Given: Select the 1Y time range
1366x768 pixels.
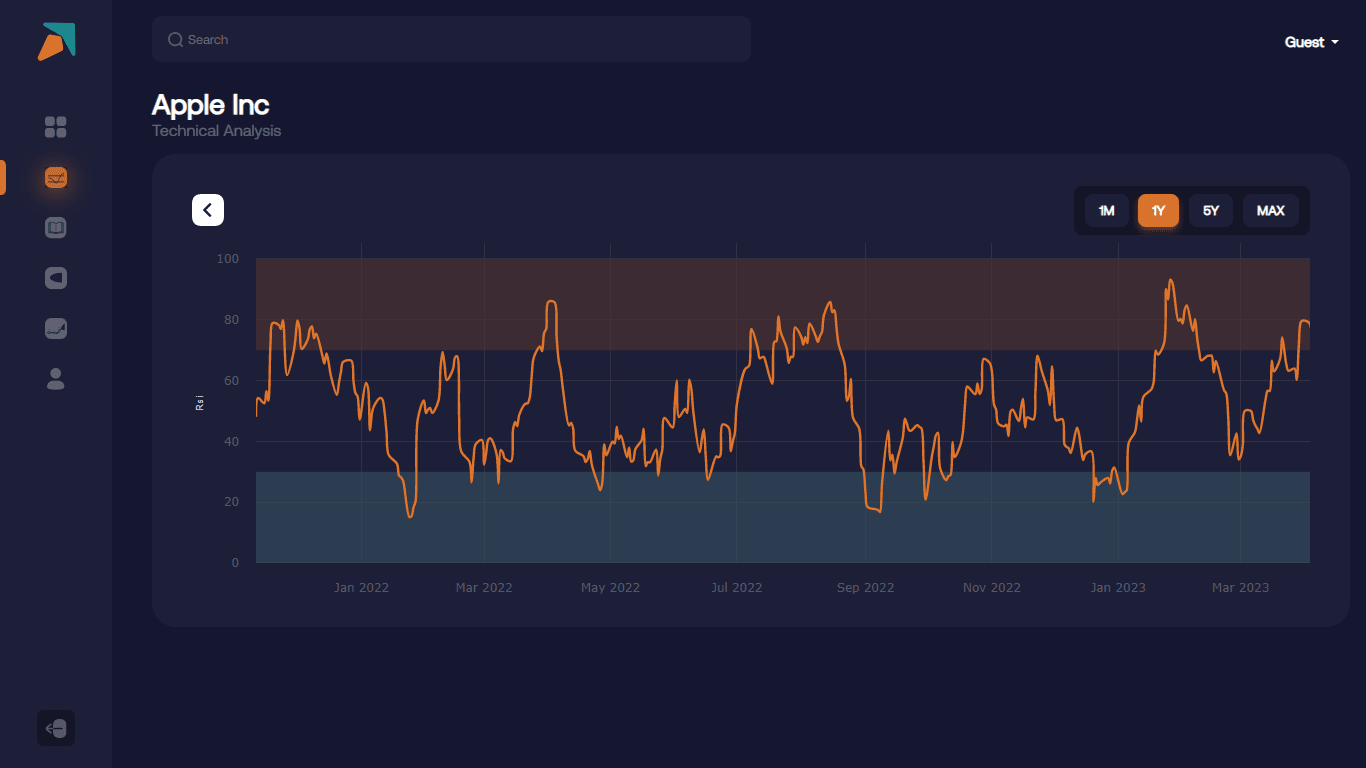Looking at the screenshot, I should [1158, 211].
